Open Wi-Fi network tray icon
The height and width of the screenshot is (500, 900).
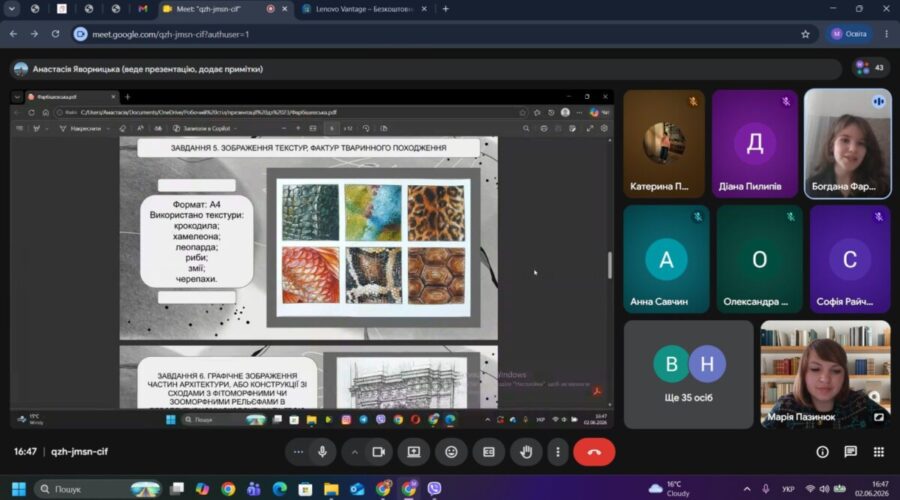click(810, 489)
